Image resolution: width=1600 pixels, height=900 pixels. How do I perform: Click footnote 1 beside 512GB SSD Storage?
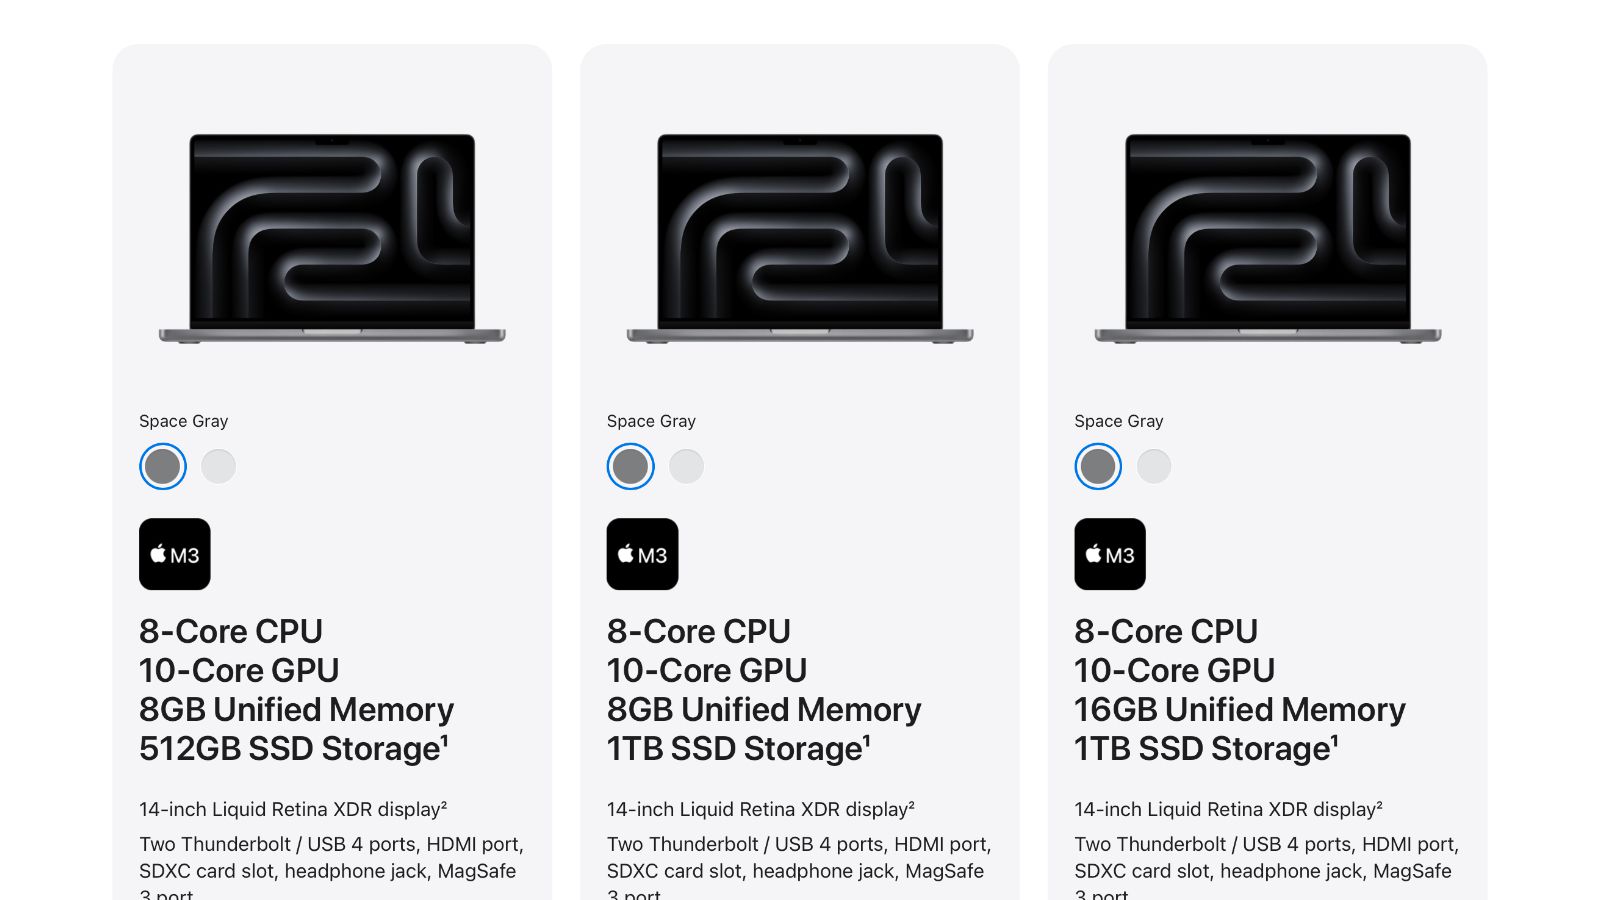point(445,741)
